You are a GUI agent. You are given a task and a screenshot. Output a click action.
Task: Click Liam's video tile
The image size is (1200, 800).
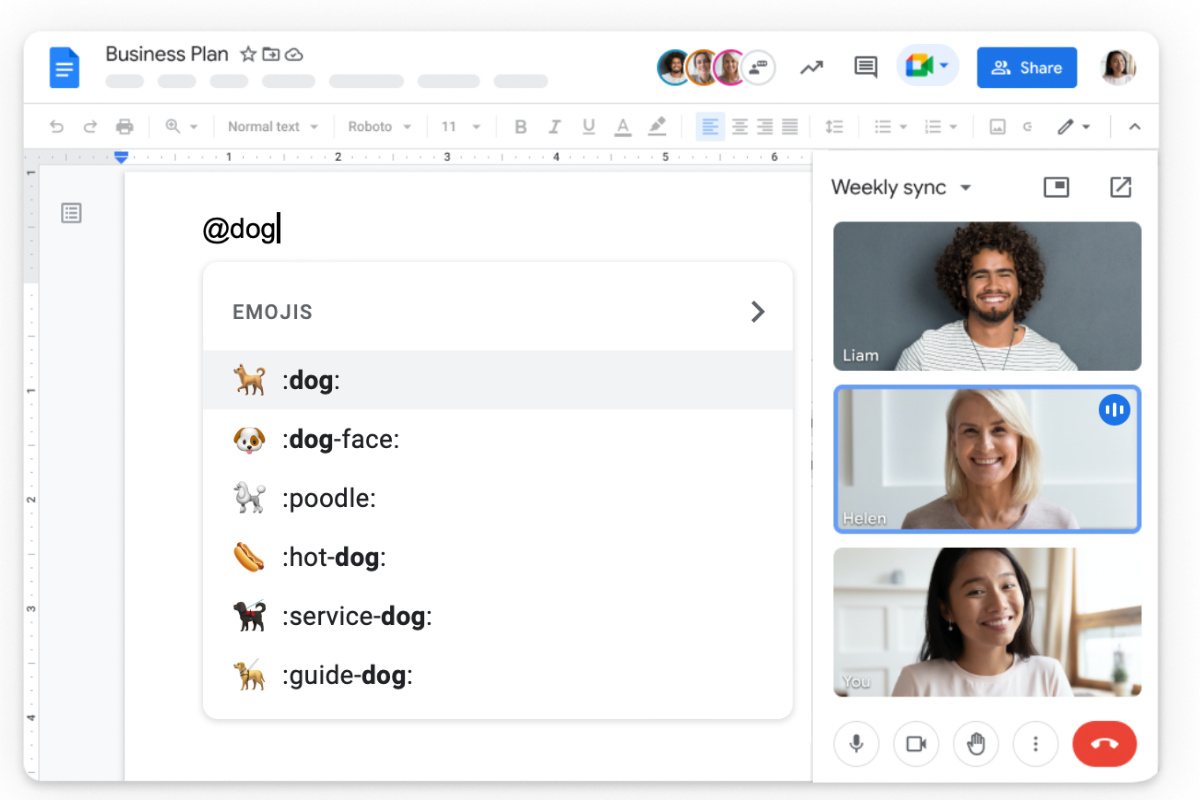click(987, 296)
